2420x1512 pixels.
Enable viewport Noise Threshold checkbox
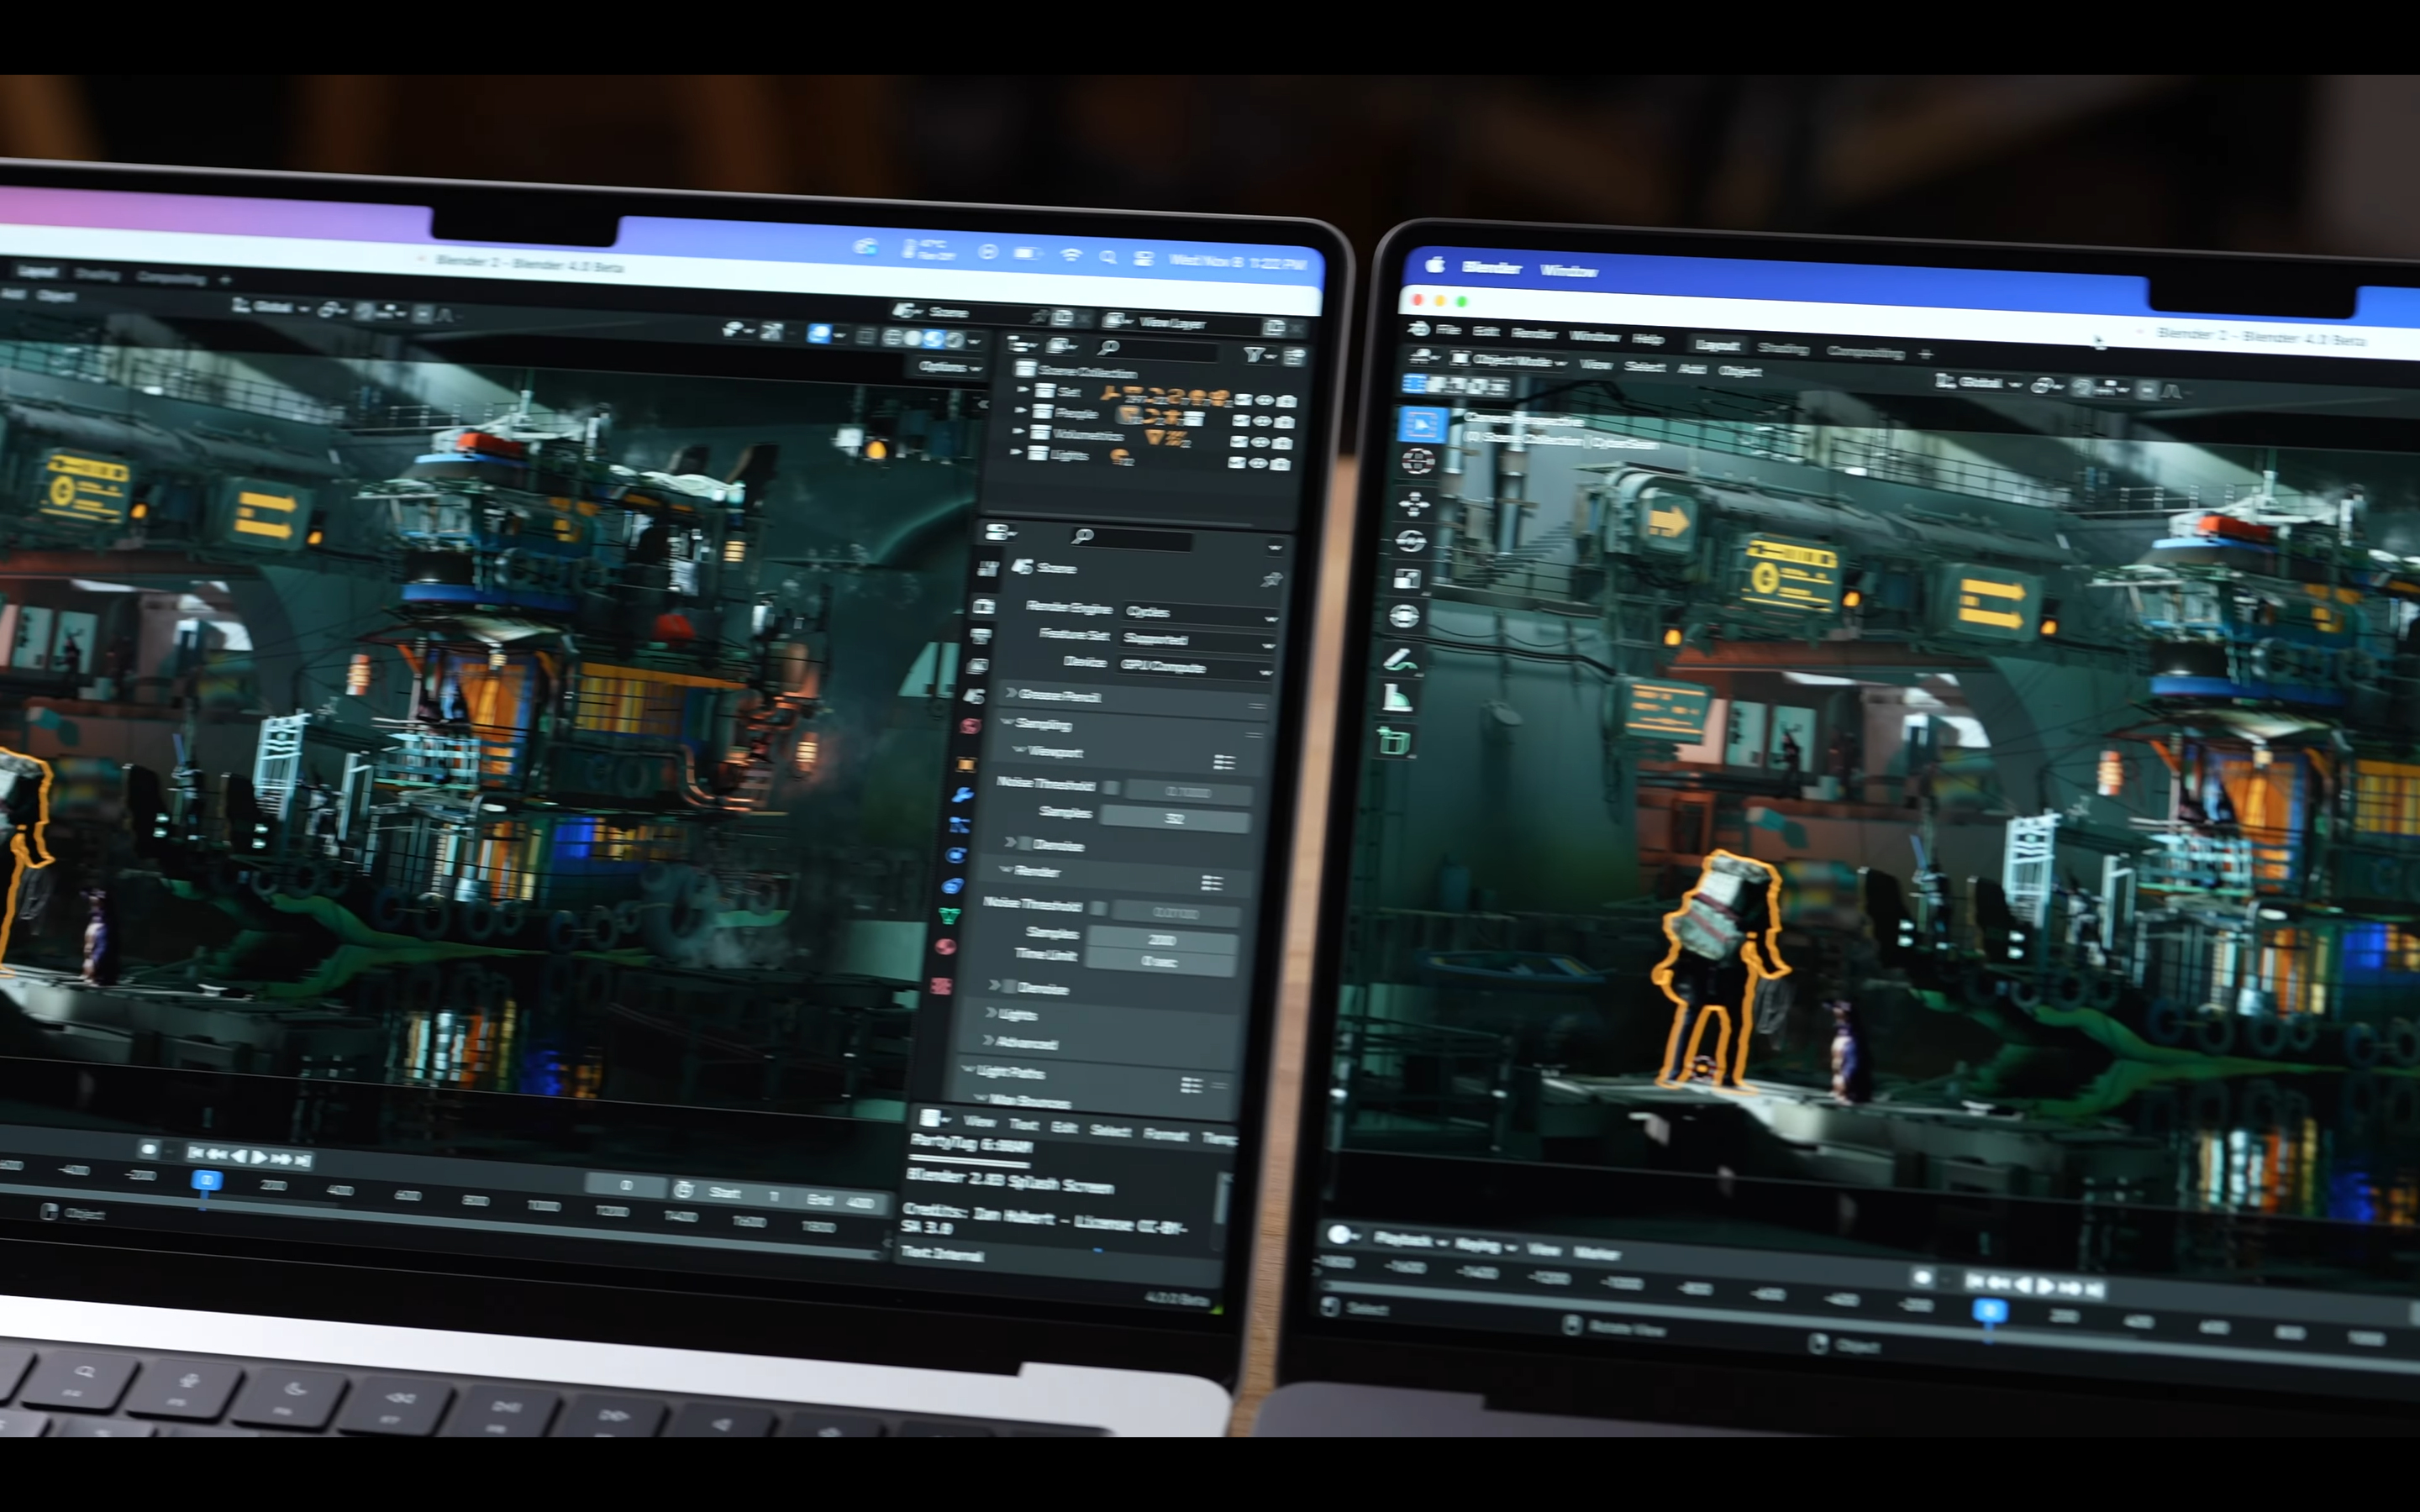coord(1110,787)
